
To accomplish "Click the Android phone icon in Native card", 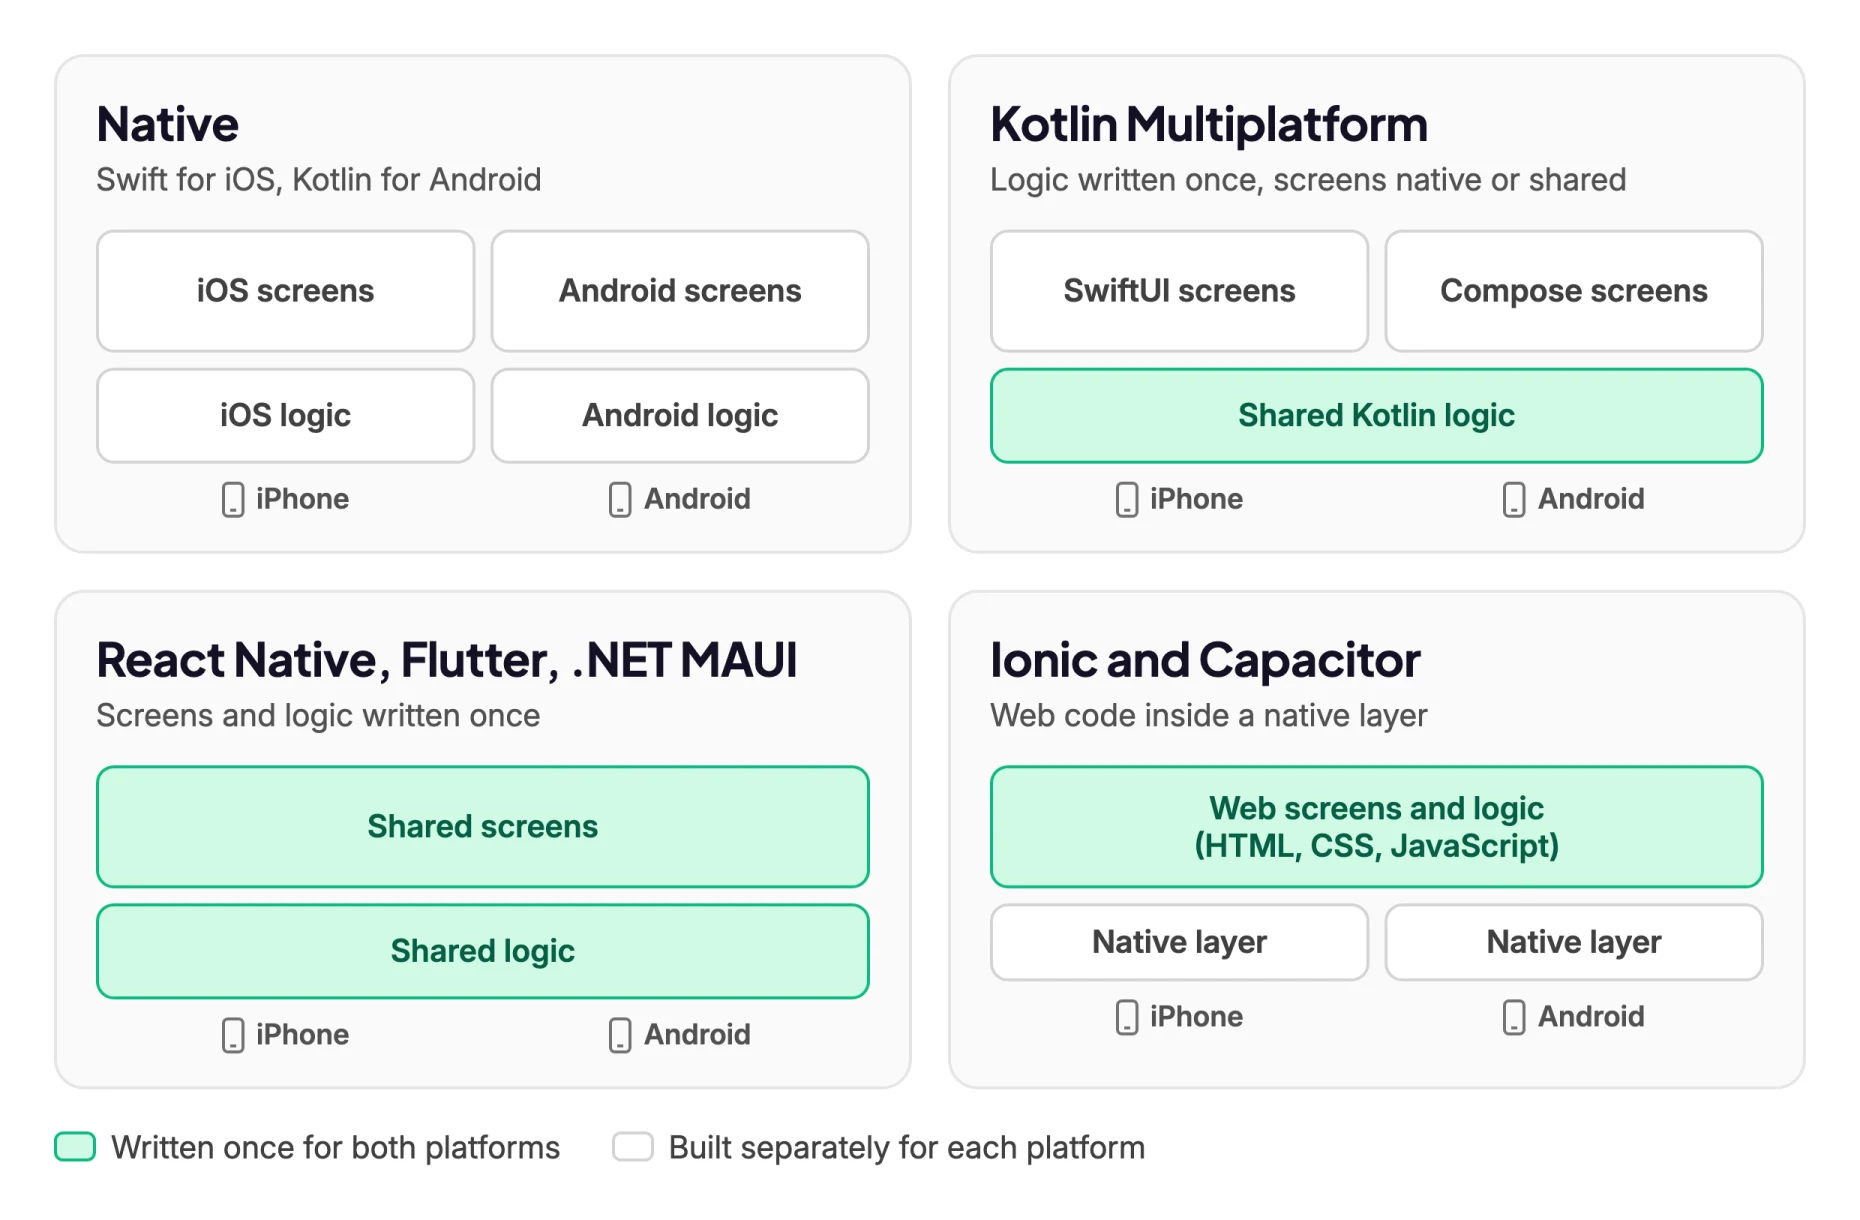I will click(x=620, y=499).
